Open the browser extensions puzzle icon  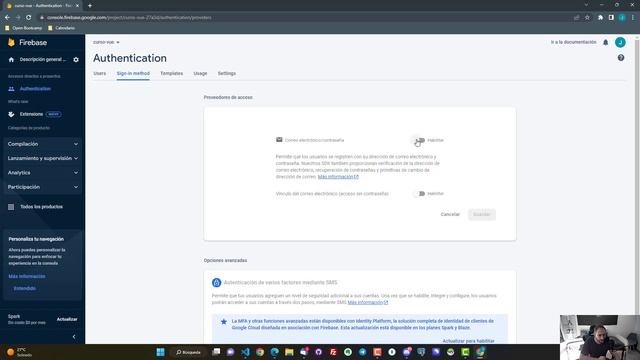click(x=600, y=18)
